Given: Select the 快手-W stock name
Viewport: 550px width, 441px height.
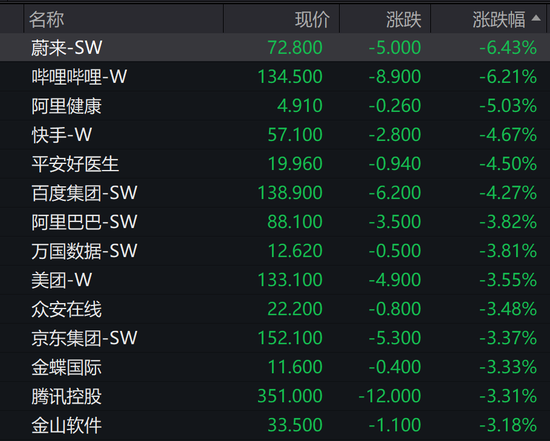Looking at the screenshot, I should coord(62,135).
